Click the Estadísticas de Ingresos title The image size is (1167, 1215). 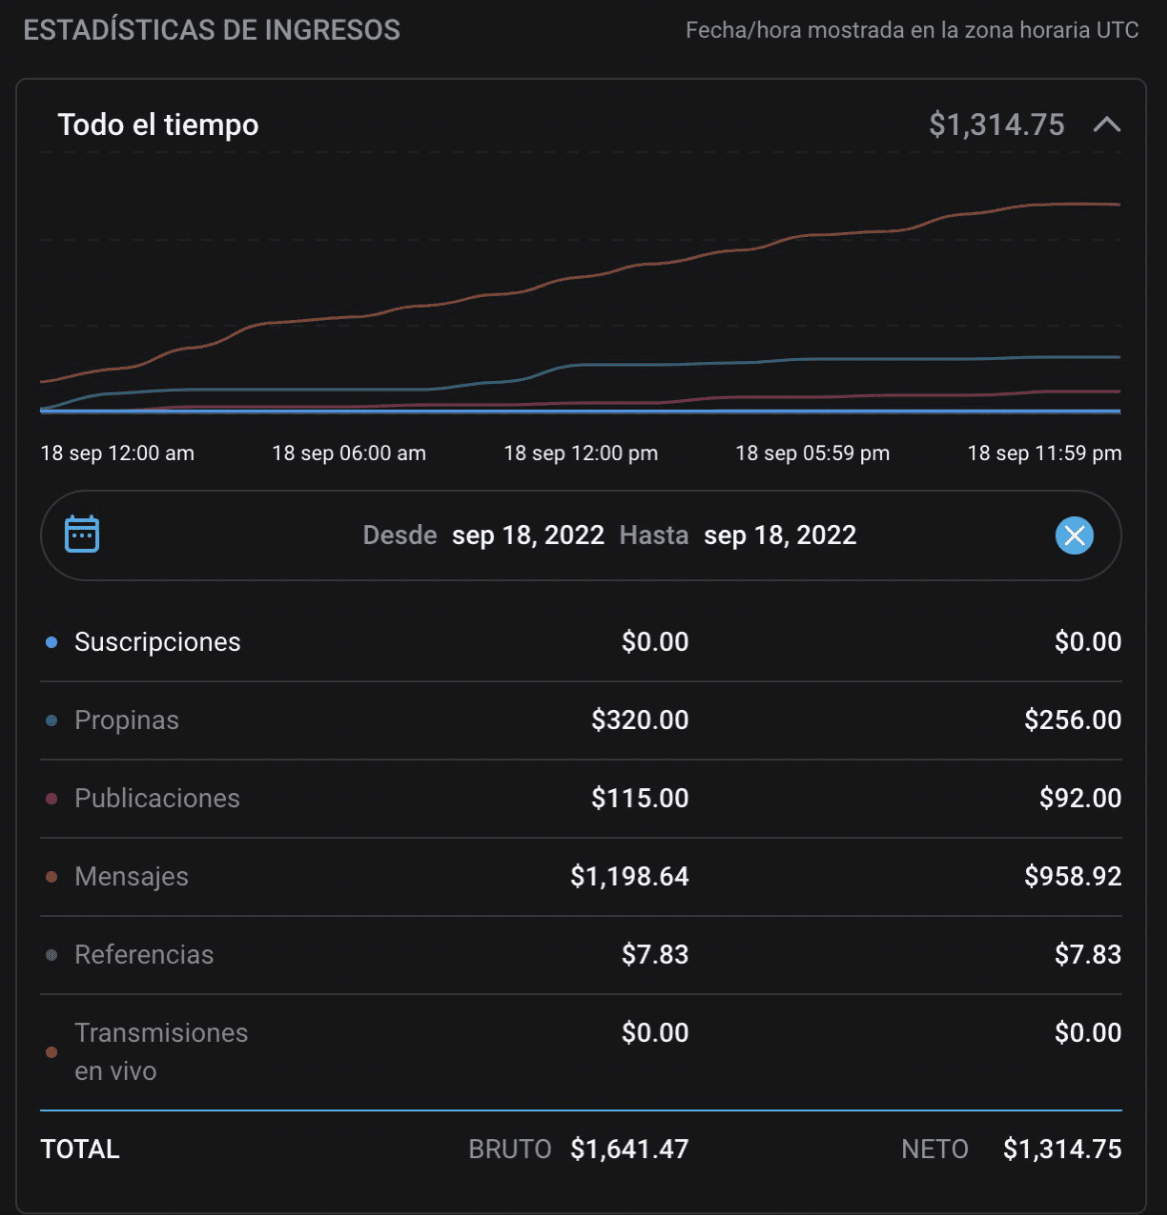coord(211,30)
